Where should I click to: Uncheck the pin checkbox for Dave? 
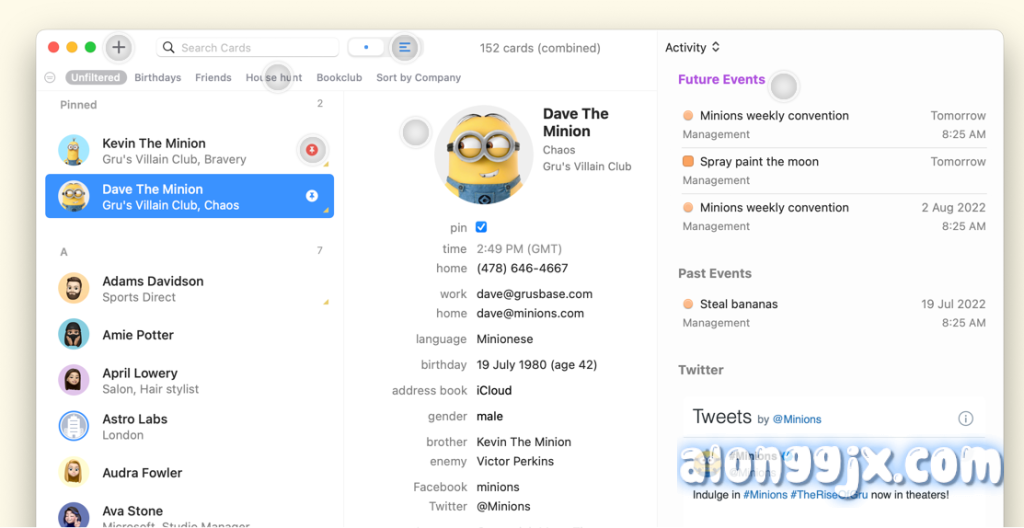[481, 227]
